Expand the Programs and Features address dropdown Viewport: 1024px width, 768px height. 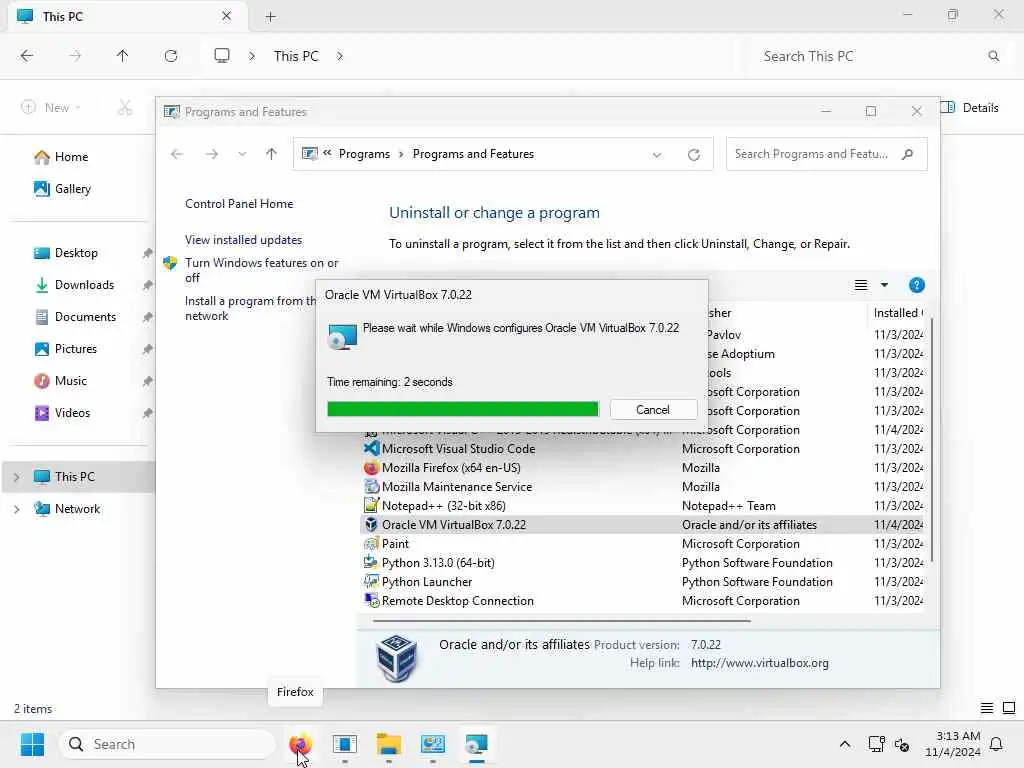[656, 155]
